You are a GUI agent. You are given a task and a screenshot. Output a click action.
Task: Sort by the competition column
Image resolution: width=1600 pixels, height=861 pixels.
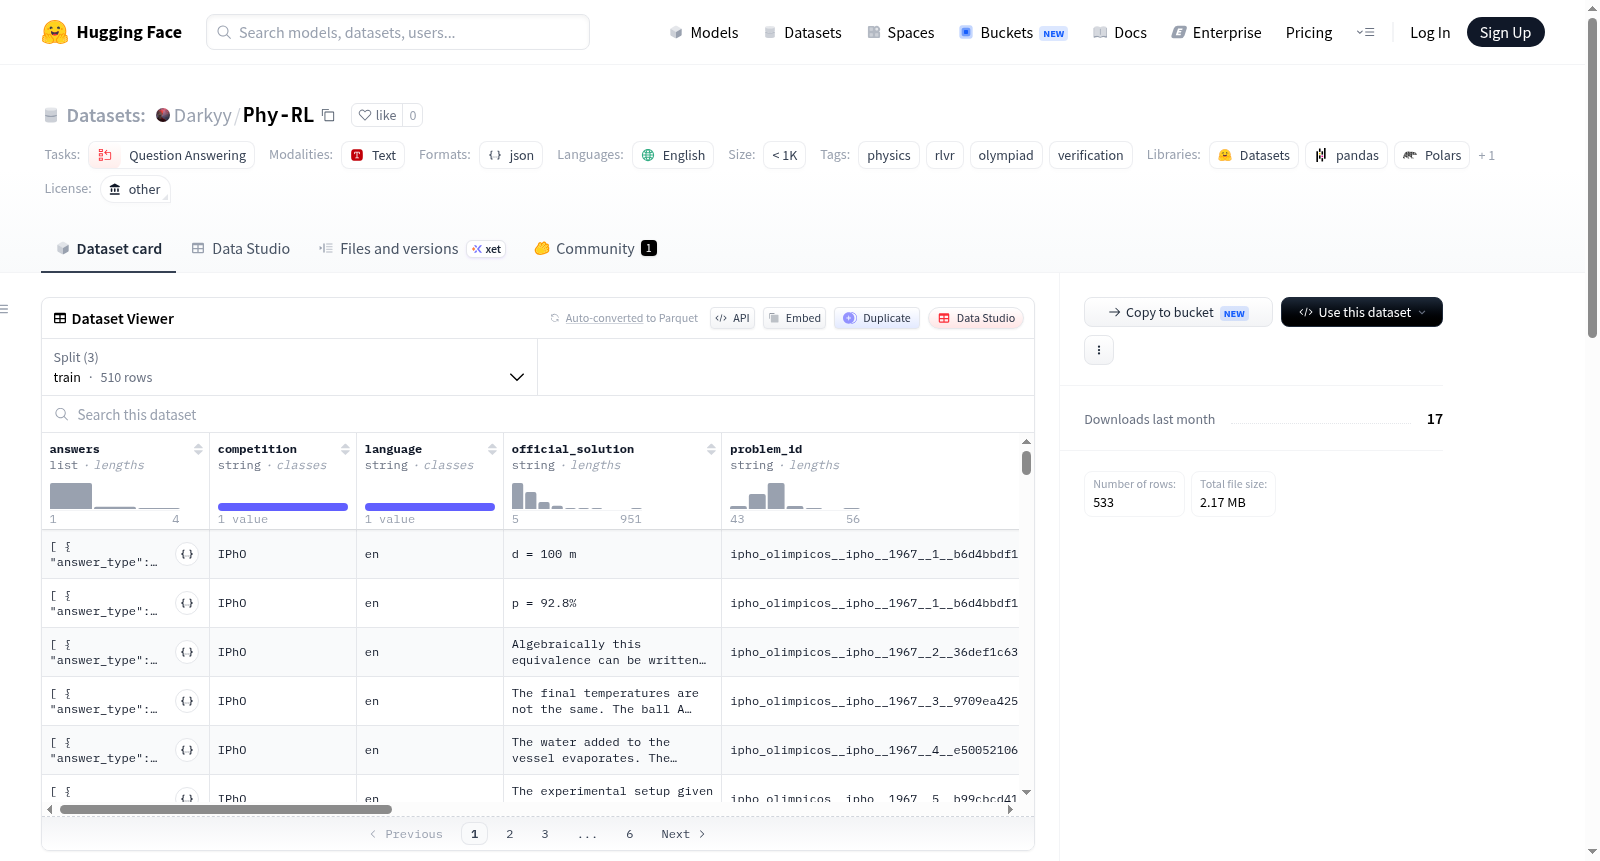[x=345, y=449]
